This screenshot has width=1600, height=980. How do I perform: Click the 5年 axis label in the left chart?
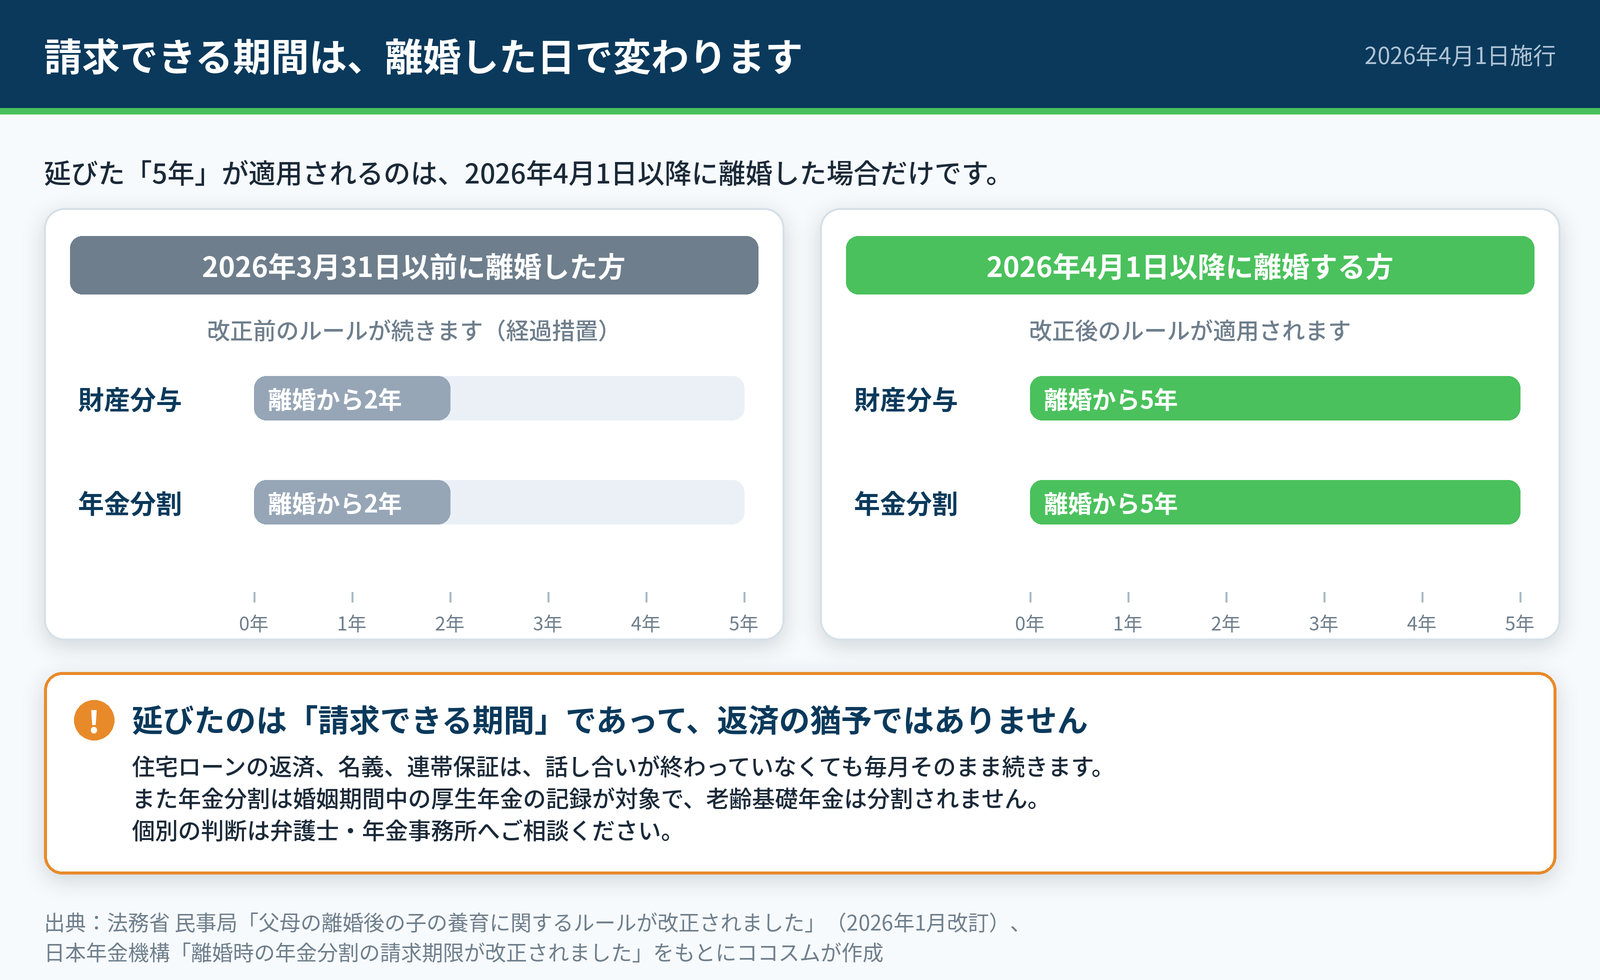(x=744, y=623)
